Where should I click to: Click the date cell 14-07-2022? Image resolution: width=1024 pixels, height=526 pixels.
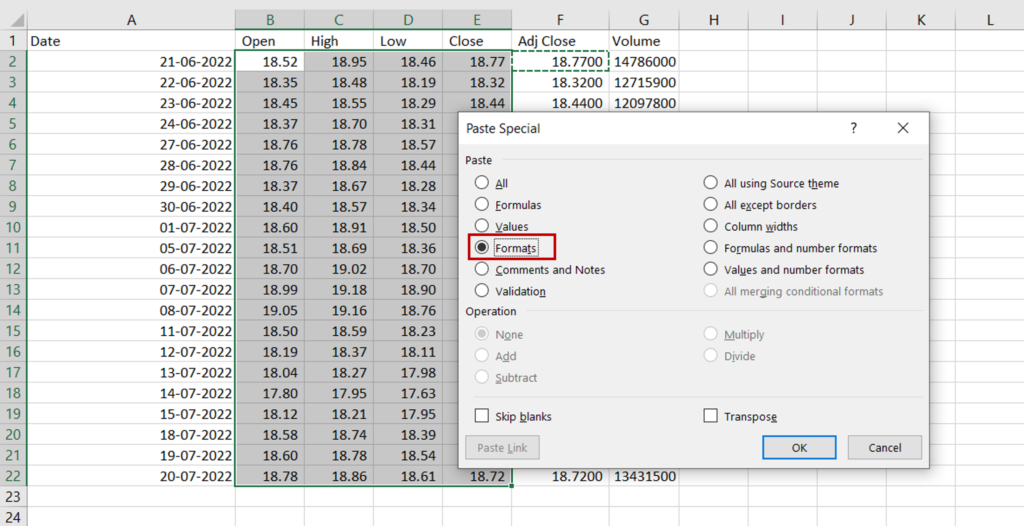(131, 393)
